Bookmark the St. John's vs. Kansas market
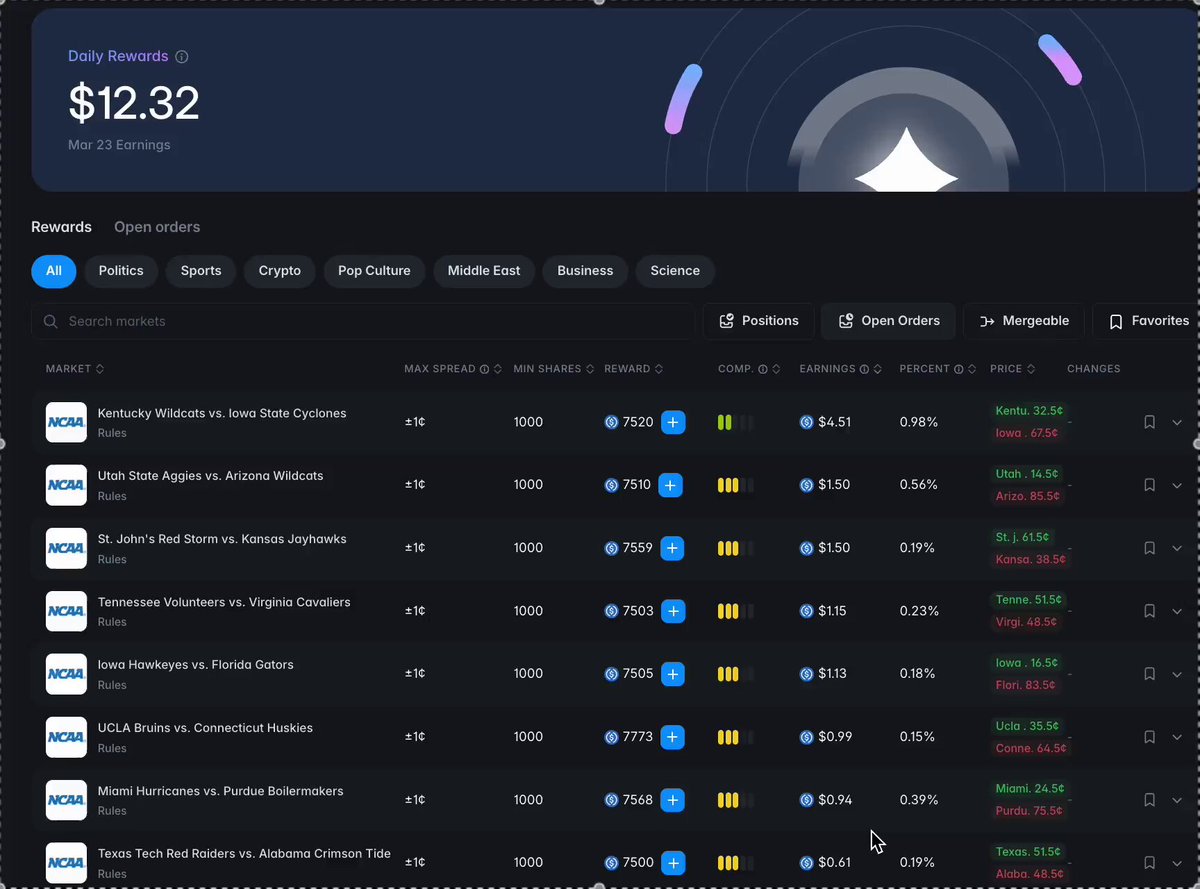The width and height of the screenshot is (1200, 889). 1150,548
